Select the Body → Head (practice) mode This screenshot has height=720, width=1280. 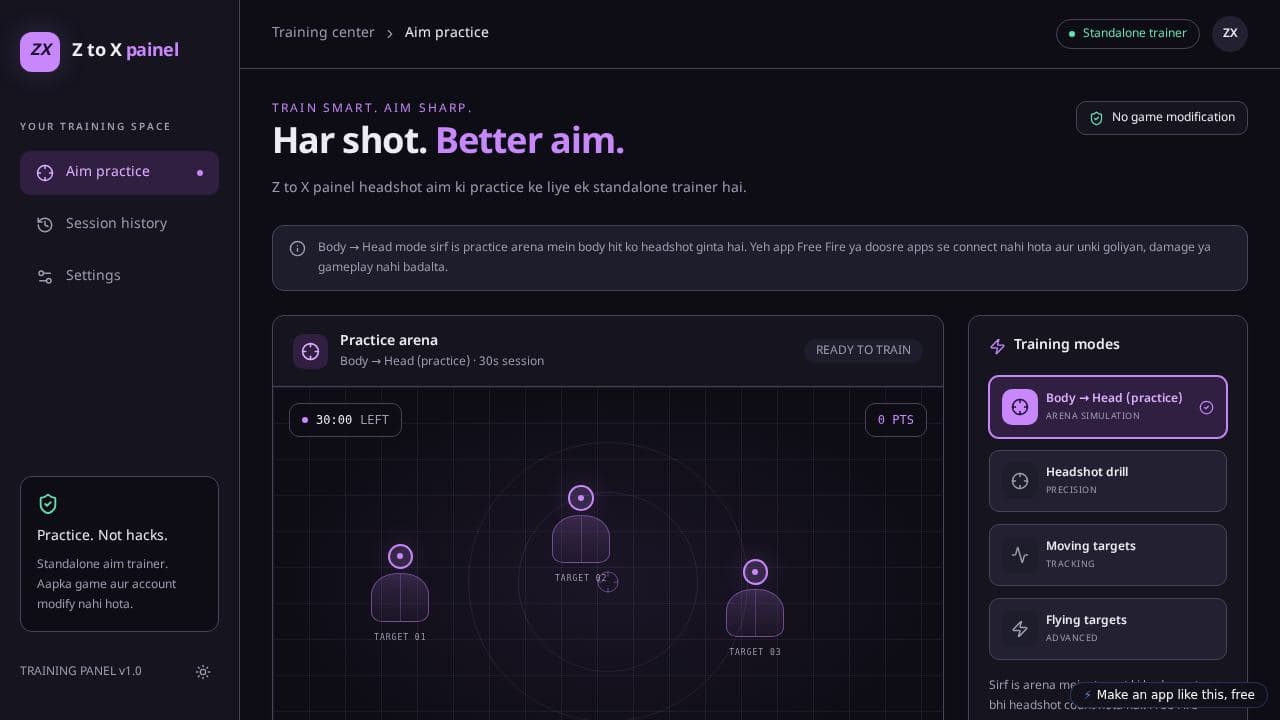(1108, 407)
